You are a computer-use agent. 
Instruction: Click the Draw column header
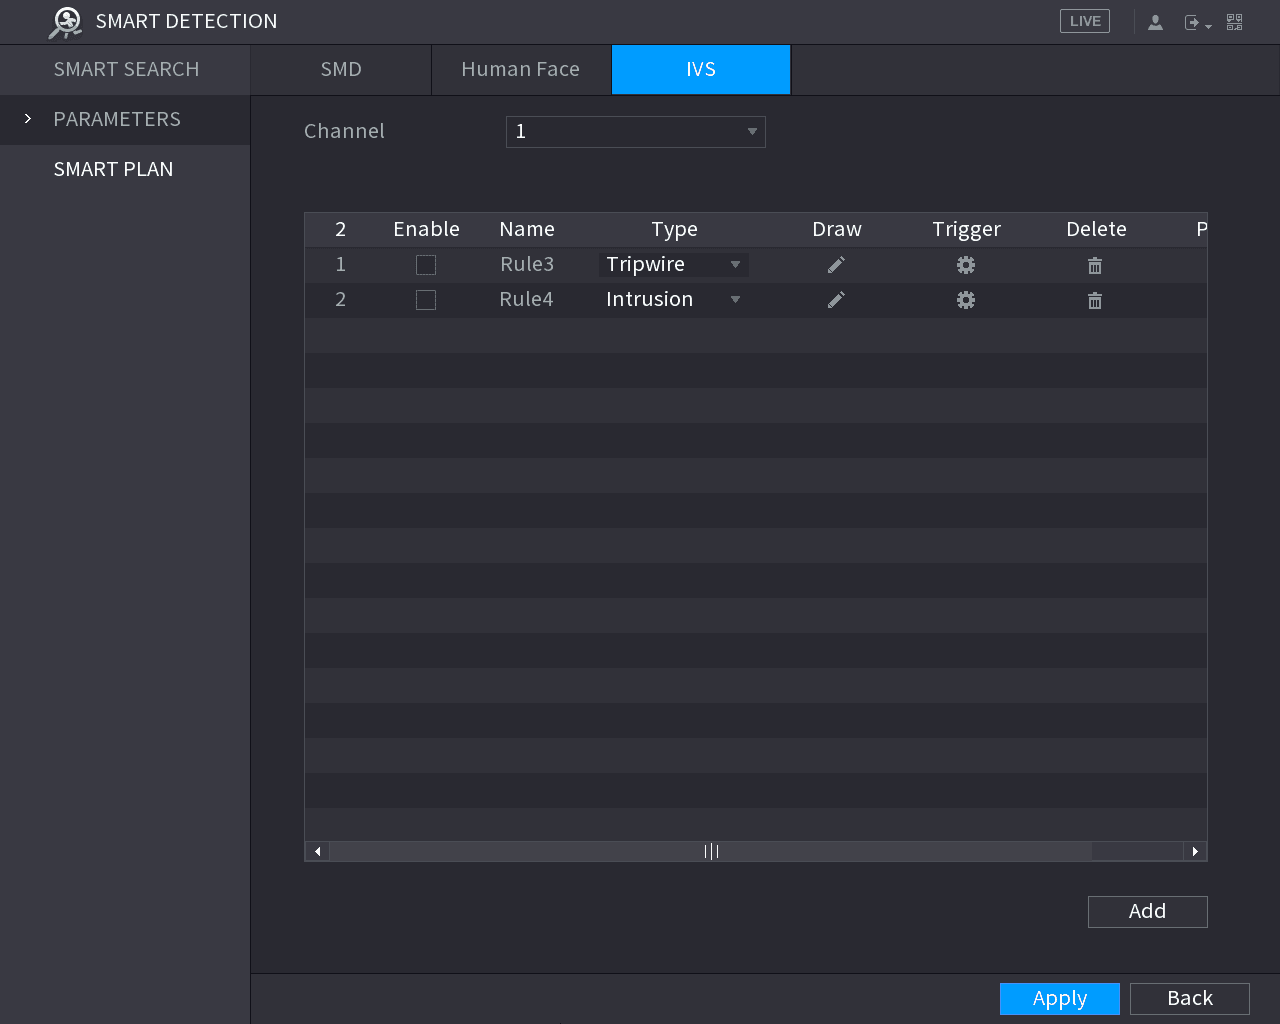pyautogui.click(x=837, y=230)
